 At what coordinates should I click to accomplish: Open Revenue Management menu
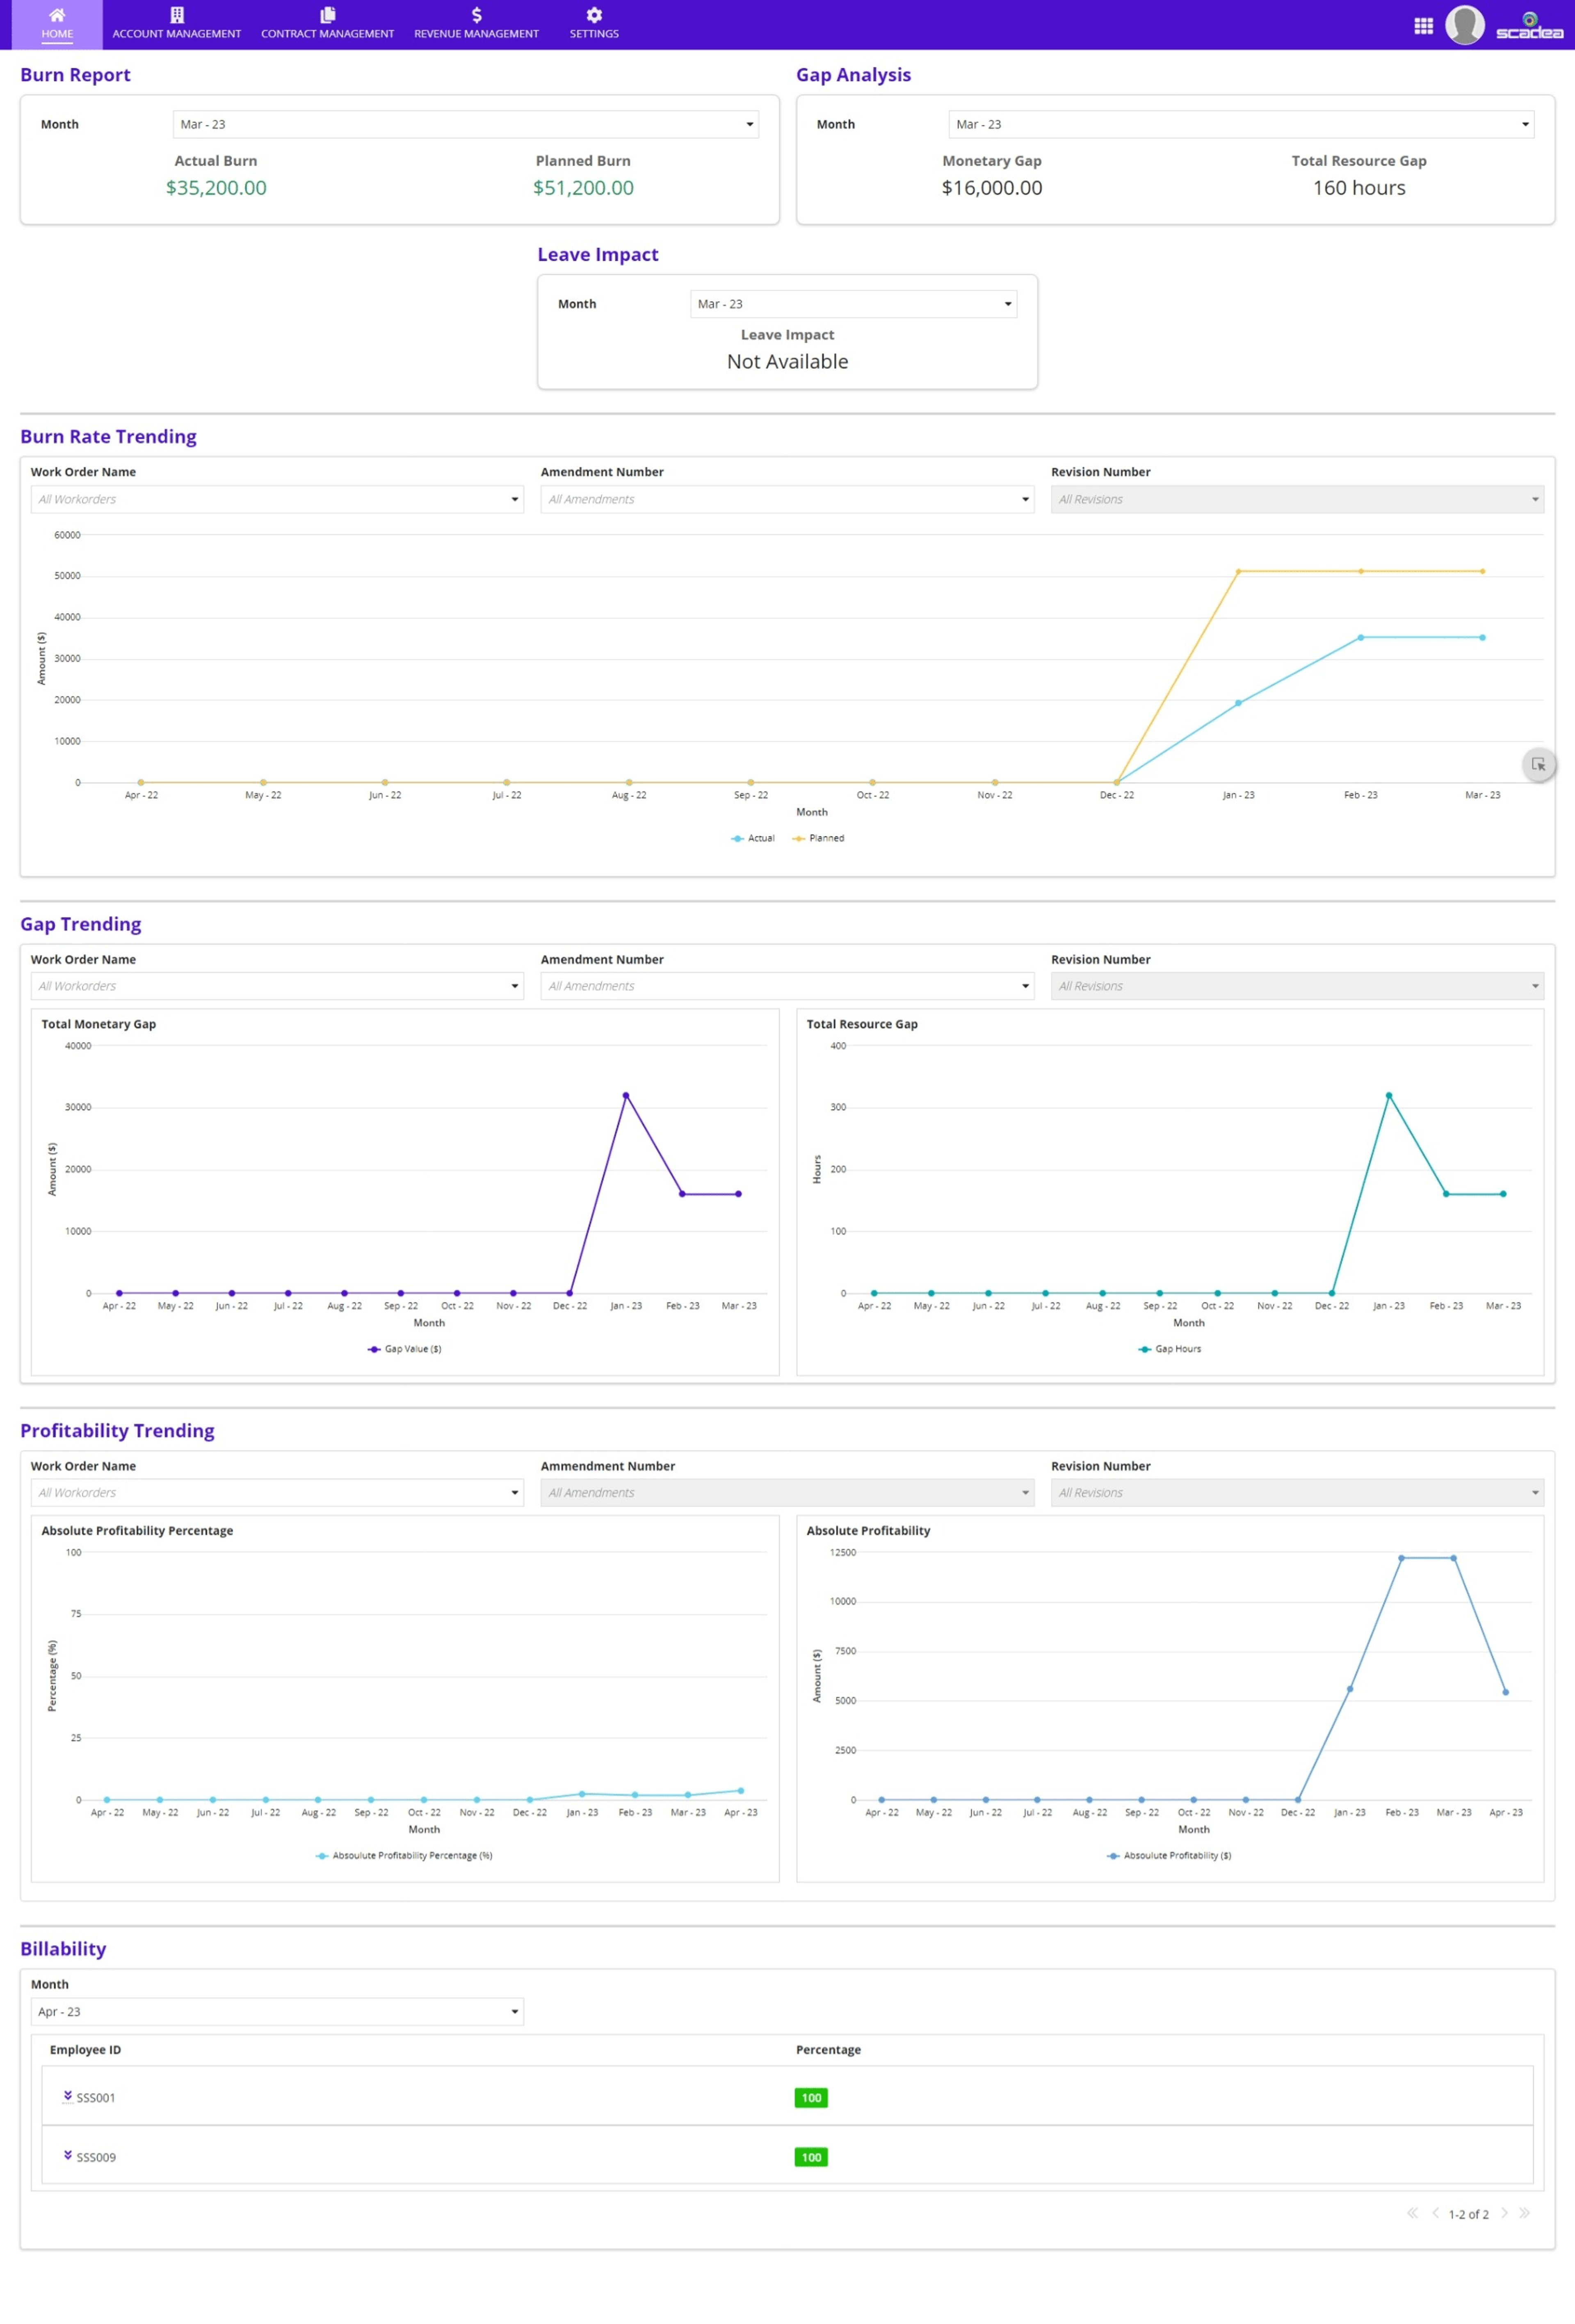476,24
